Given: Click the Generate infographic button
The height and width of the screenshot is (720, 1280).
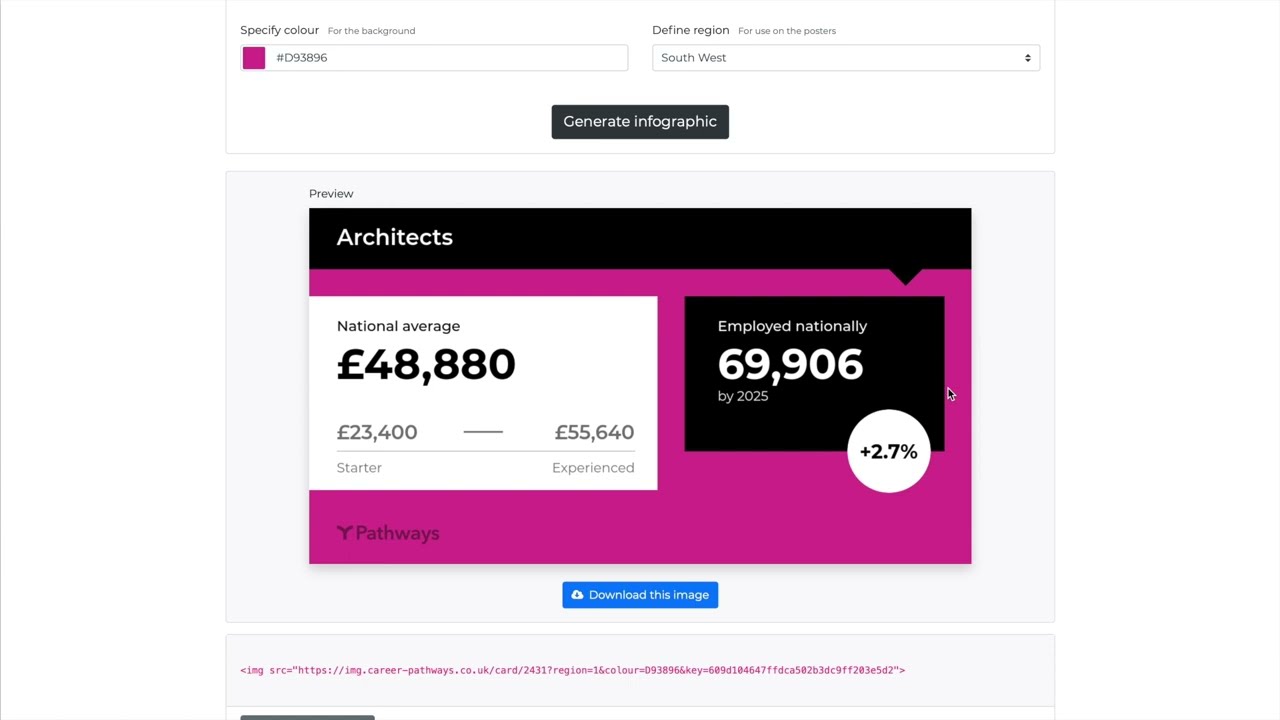Looking at the screenshot, I should coord(640,122).
